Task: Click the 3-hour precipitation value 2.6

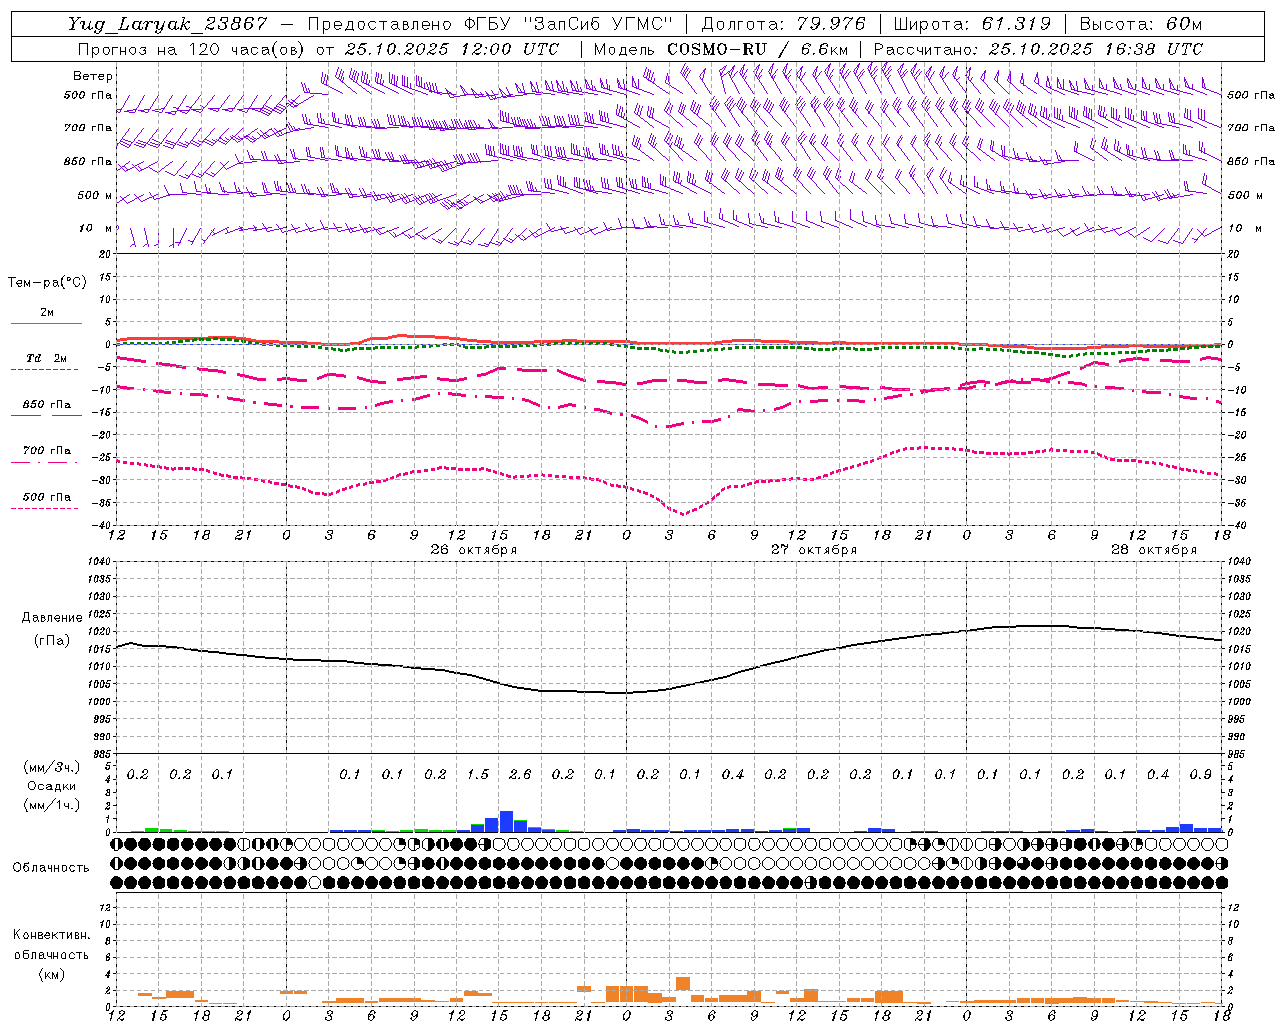Action: click(x=520, y=774)
